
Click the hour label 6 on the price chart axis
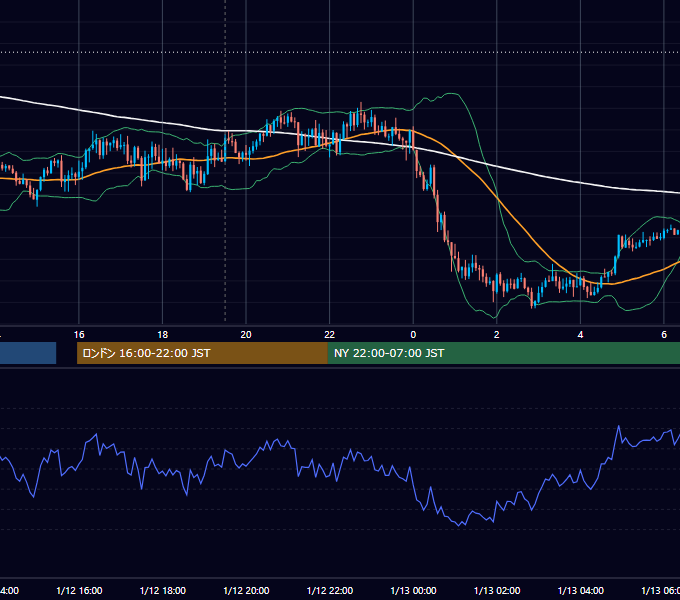tap(664, 335)
